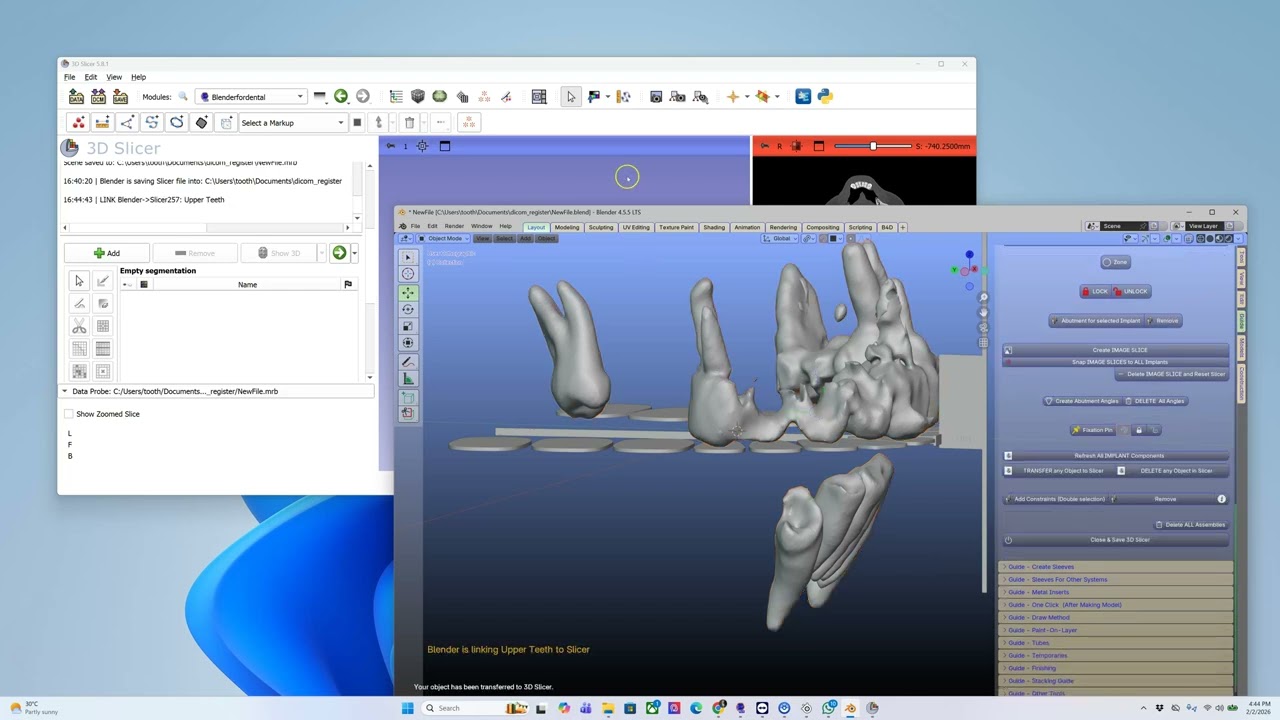The height and width of the screenshot is (720, 1280).
Task: Click the Add segment button
Action: pyautogui.click(x=107, y=253)
